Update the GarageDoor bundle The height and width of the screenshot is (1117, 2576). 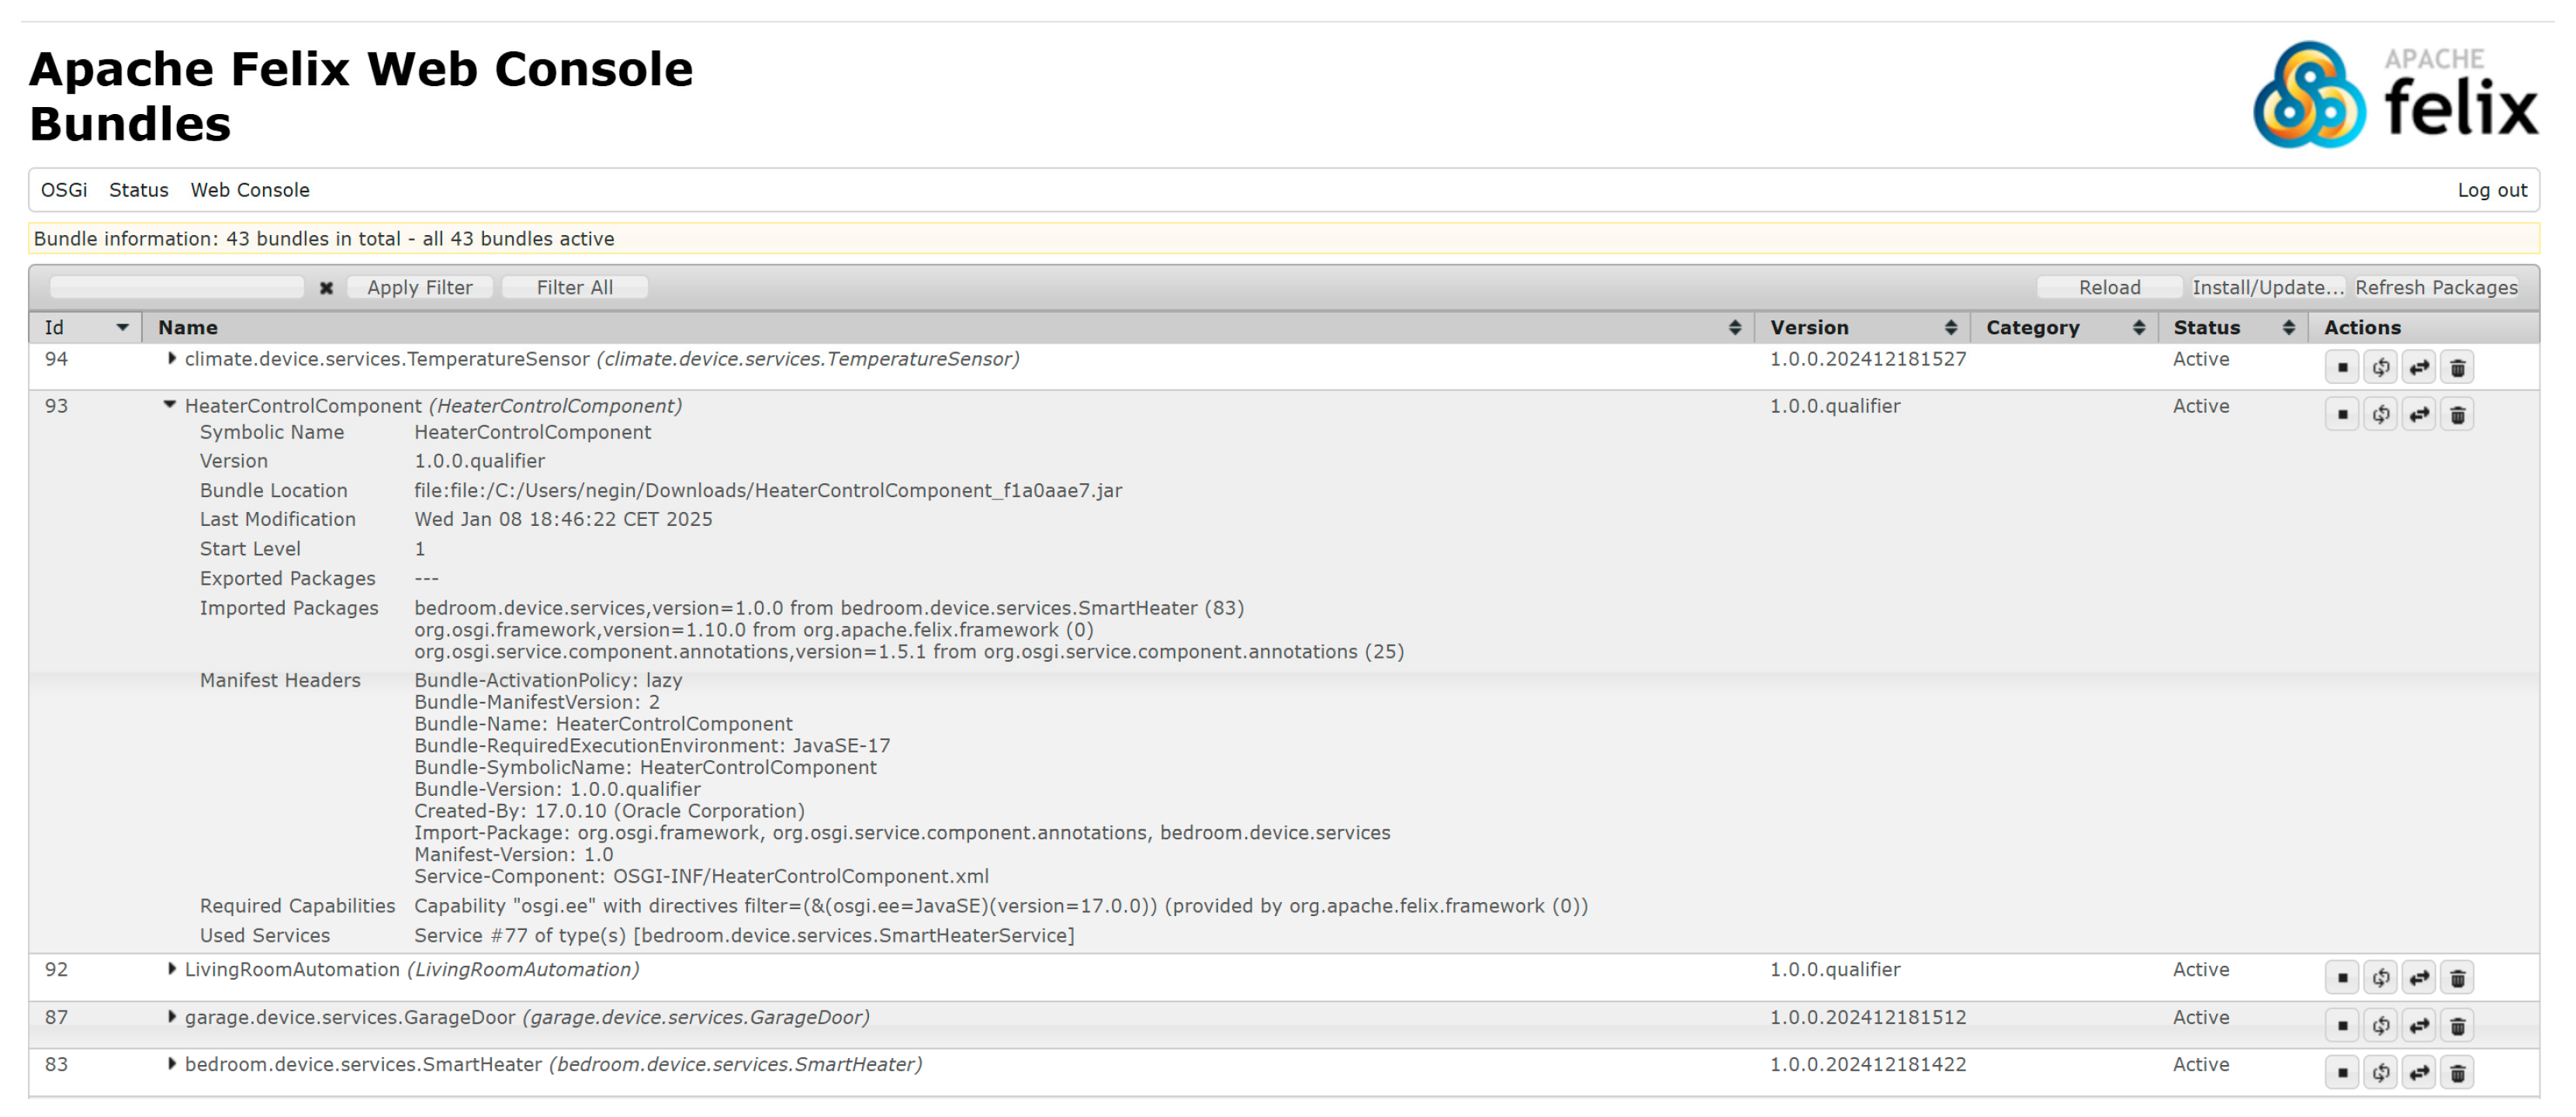(2419, 1026)
